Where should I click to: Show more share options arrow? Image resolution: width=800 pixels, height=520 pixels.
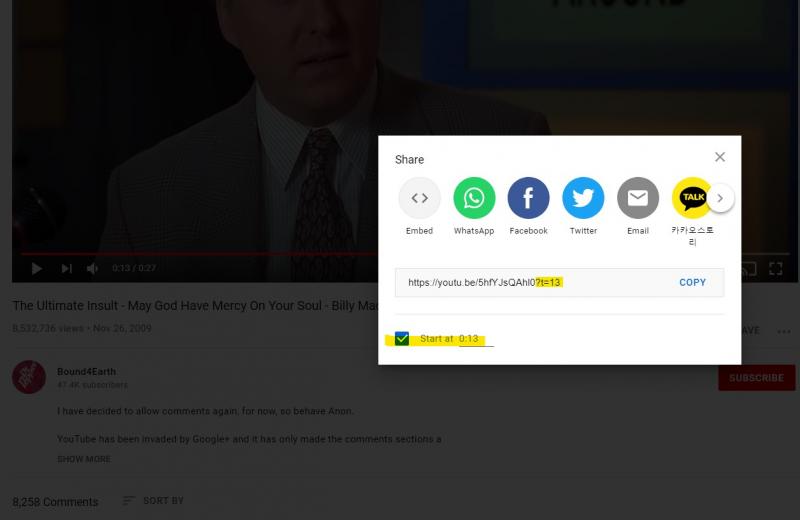click(720, 198)
